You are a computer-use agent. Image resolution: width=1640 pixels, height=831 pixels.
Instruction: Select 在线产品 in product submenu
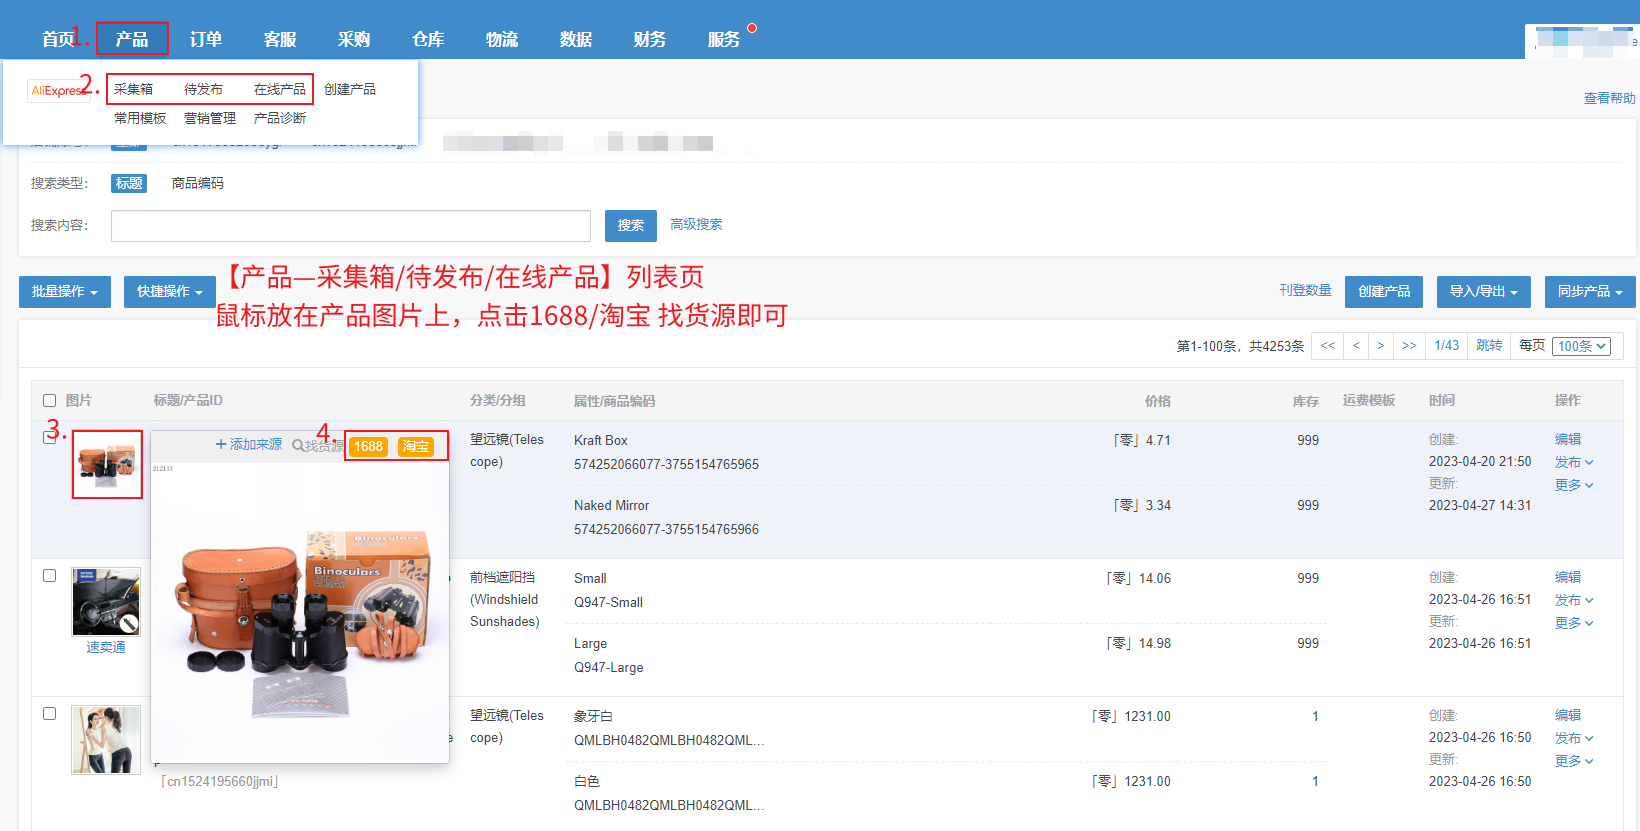[280, 89]
